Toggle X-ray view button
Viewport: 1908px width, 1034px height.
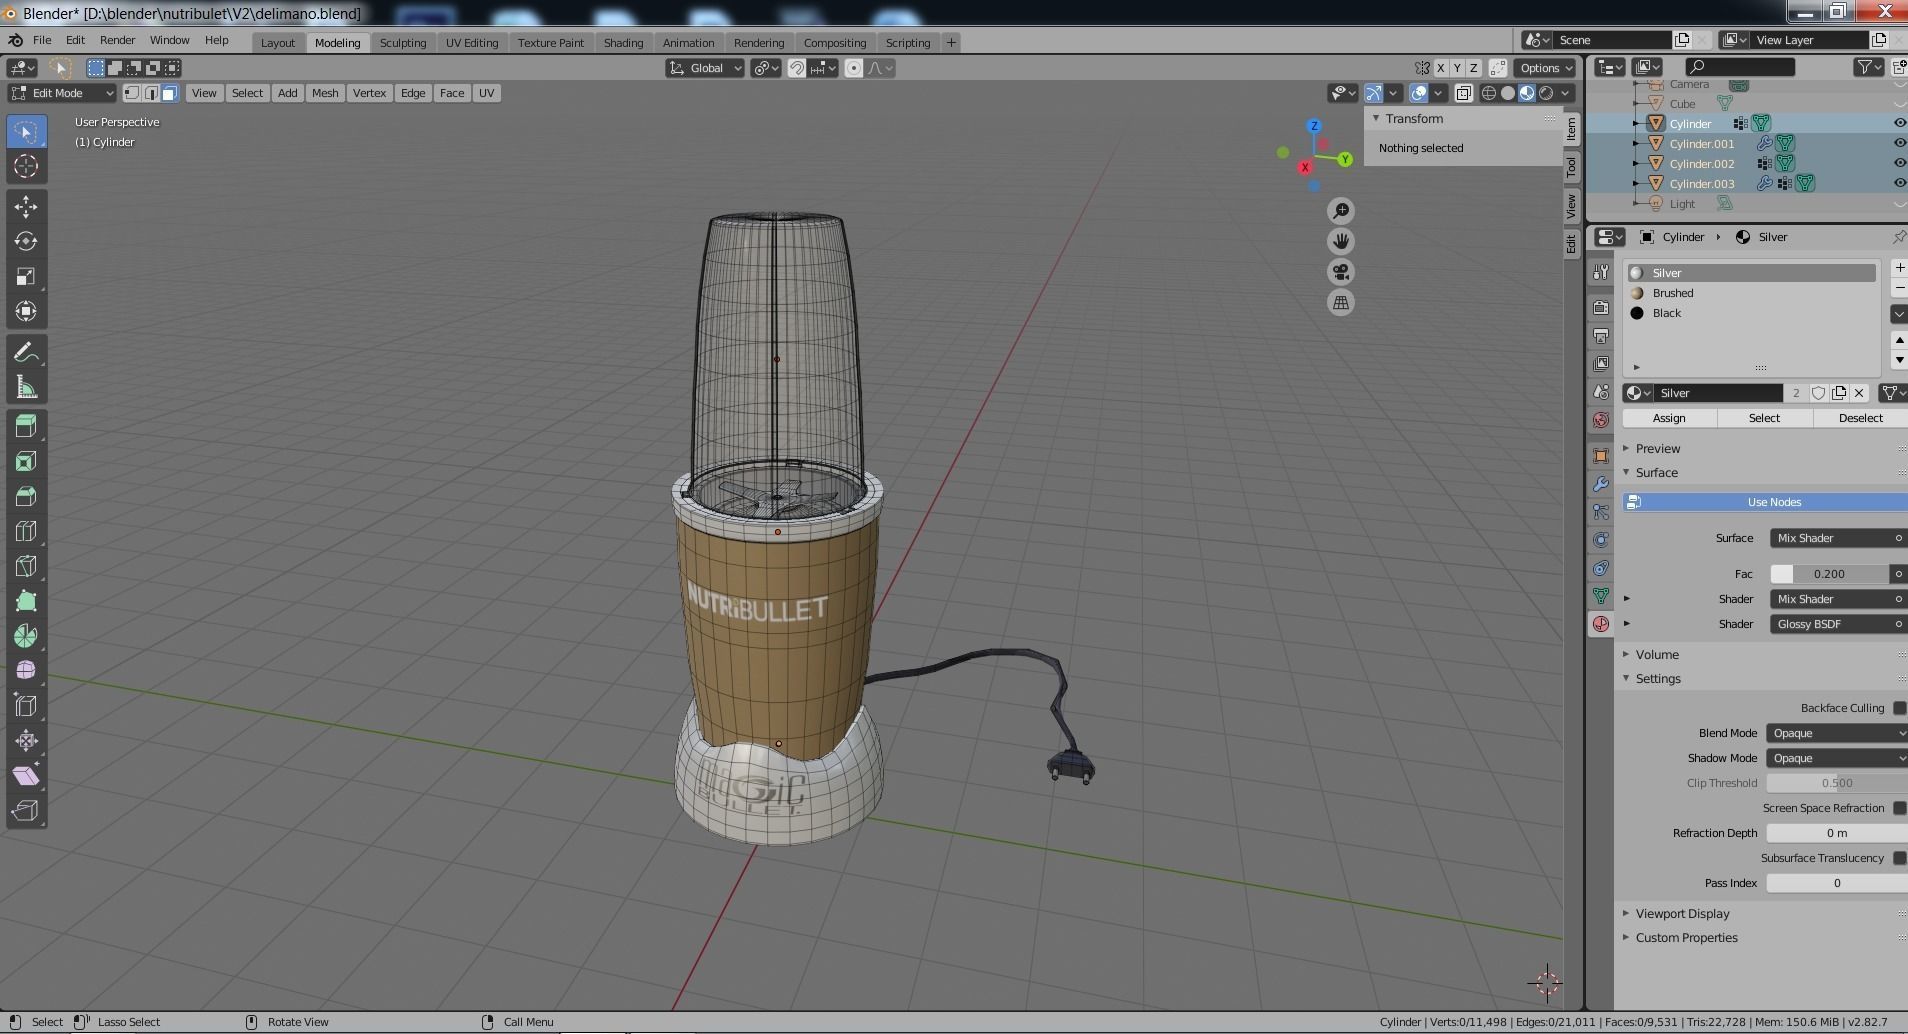pyautogui.click(x=1463, y=93)
